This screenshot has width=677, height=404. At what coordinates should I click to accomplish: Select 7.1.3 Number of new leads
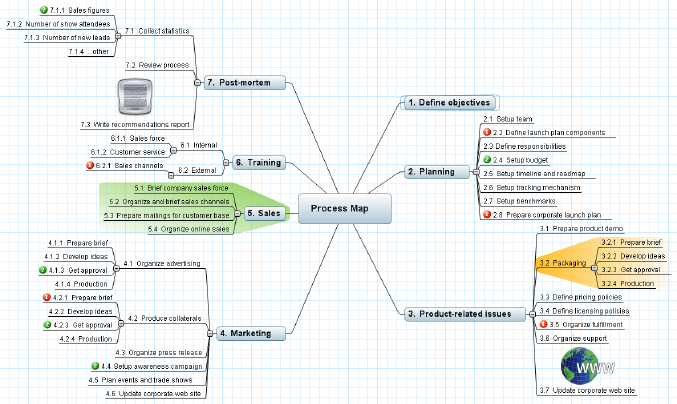pyautogui.click(x=67, y=38)
